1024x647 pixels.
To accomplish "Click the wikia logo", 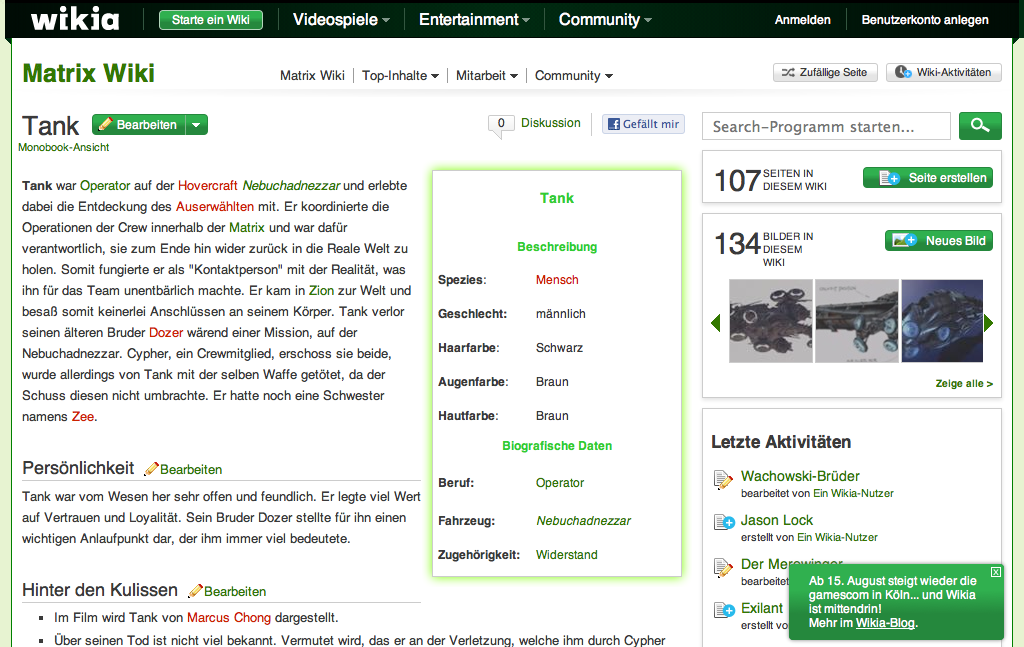I will 75,19.
